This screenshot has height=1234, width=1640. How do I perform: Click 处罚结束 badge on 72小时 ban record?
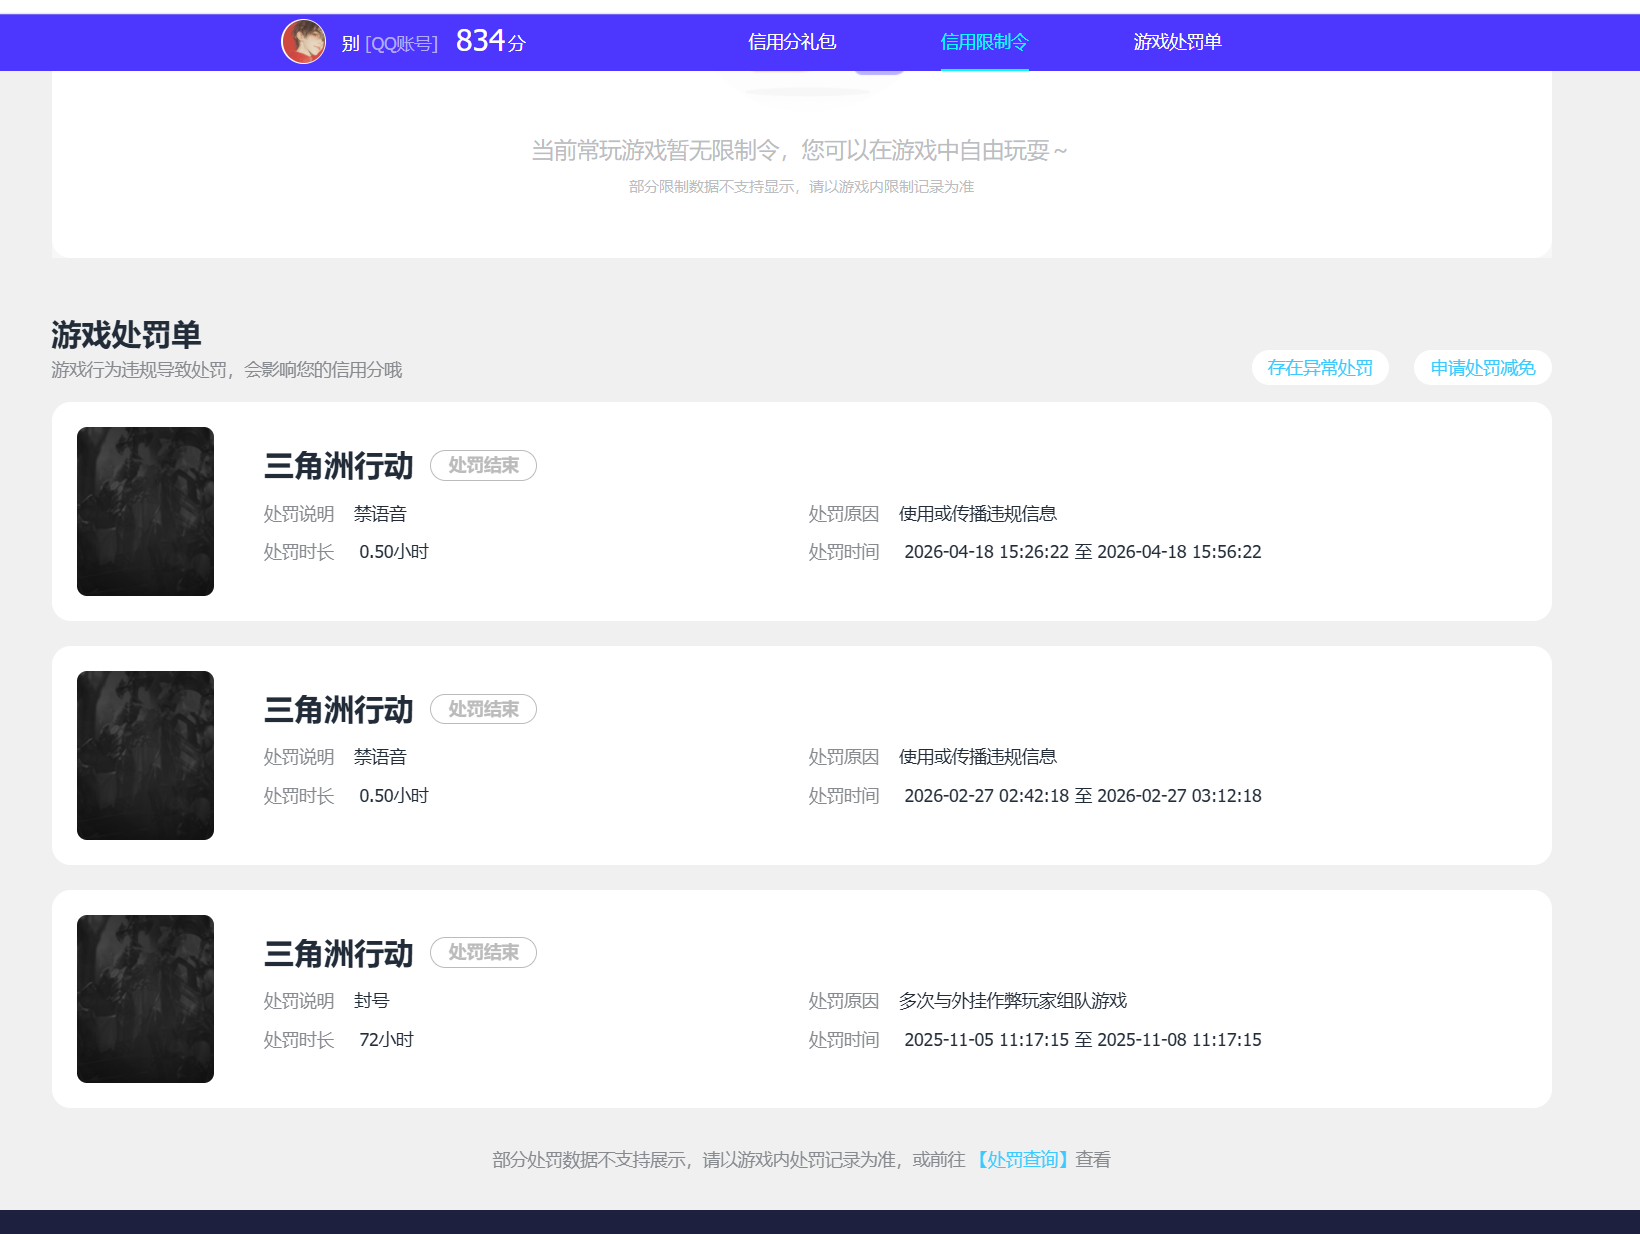click(483, 953)
